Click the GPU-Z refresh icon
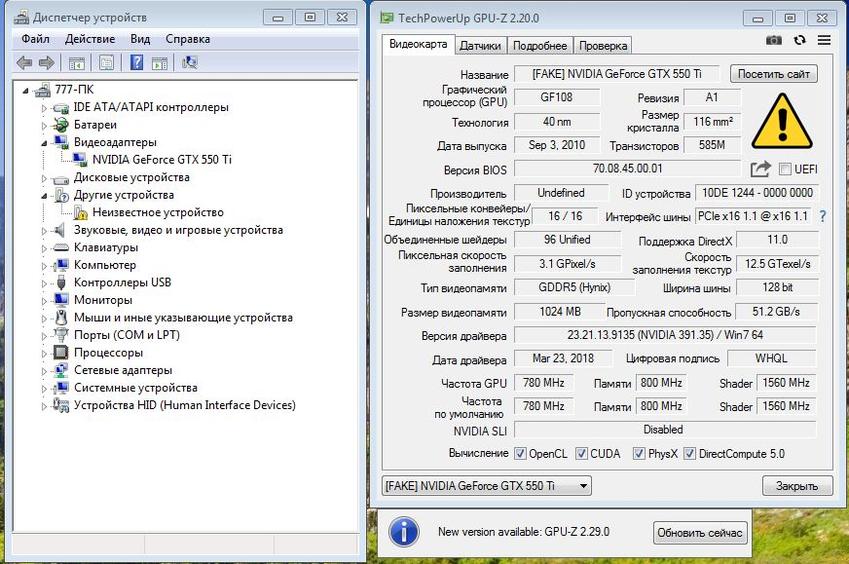Viewport: 849px width, 564px height. [800, 40]
